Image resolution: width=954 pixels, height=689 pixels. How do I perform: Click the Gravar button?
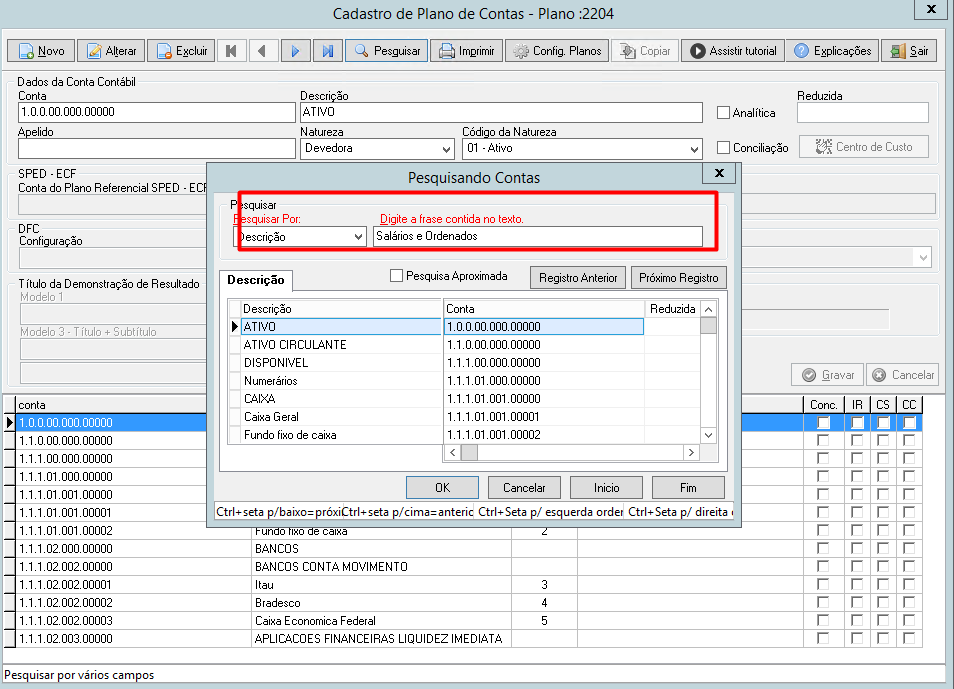click(827, 375)
